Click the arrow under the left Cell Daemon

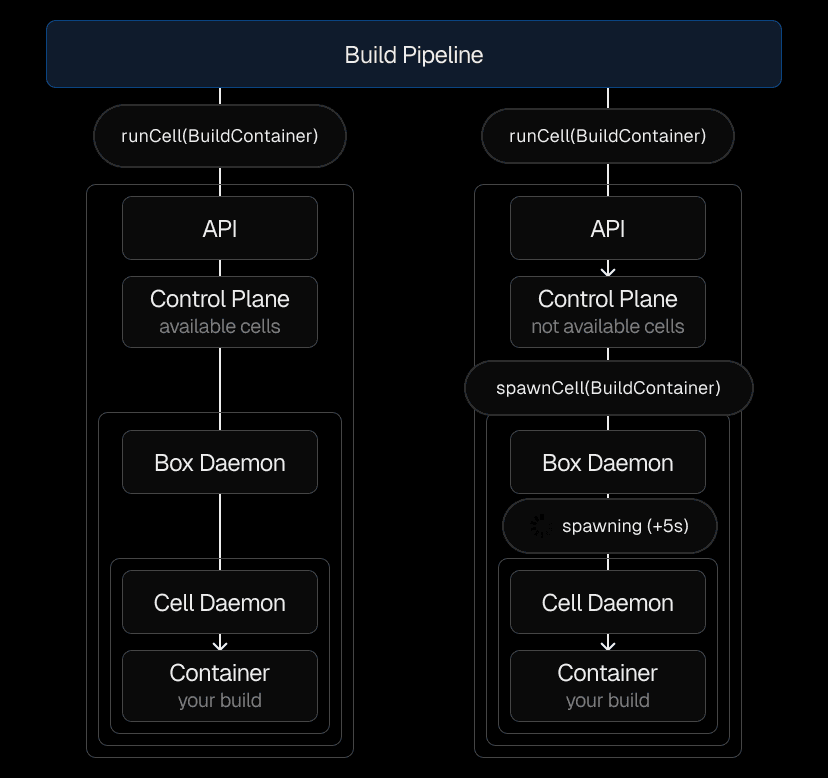[220, 643]
